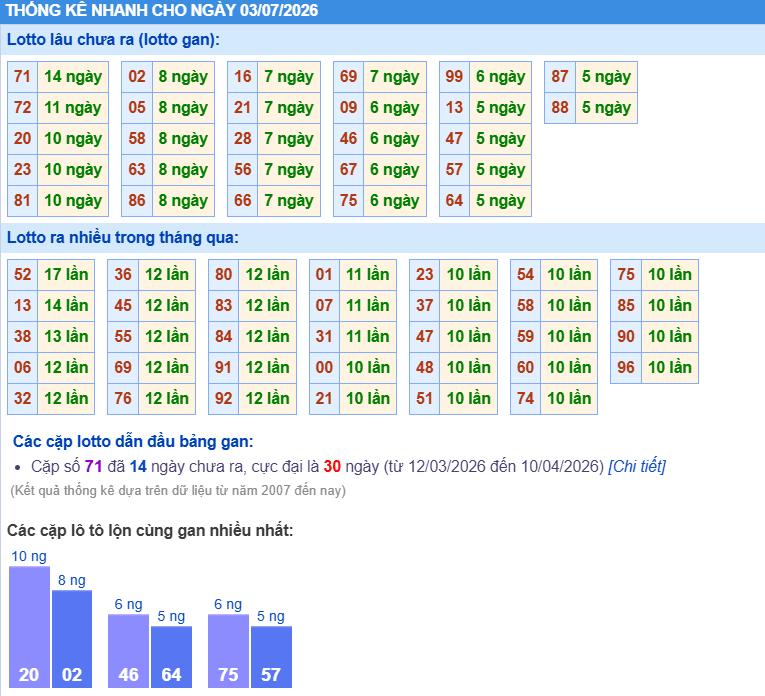Select the bar labeled 64
Image resolution: width=765 pixels, height=696 pixels.
pos(171,657)
